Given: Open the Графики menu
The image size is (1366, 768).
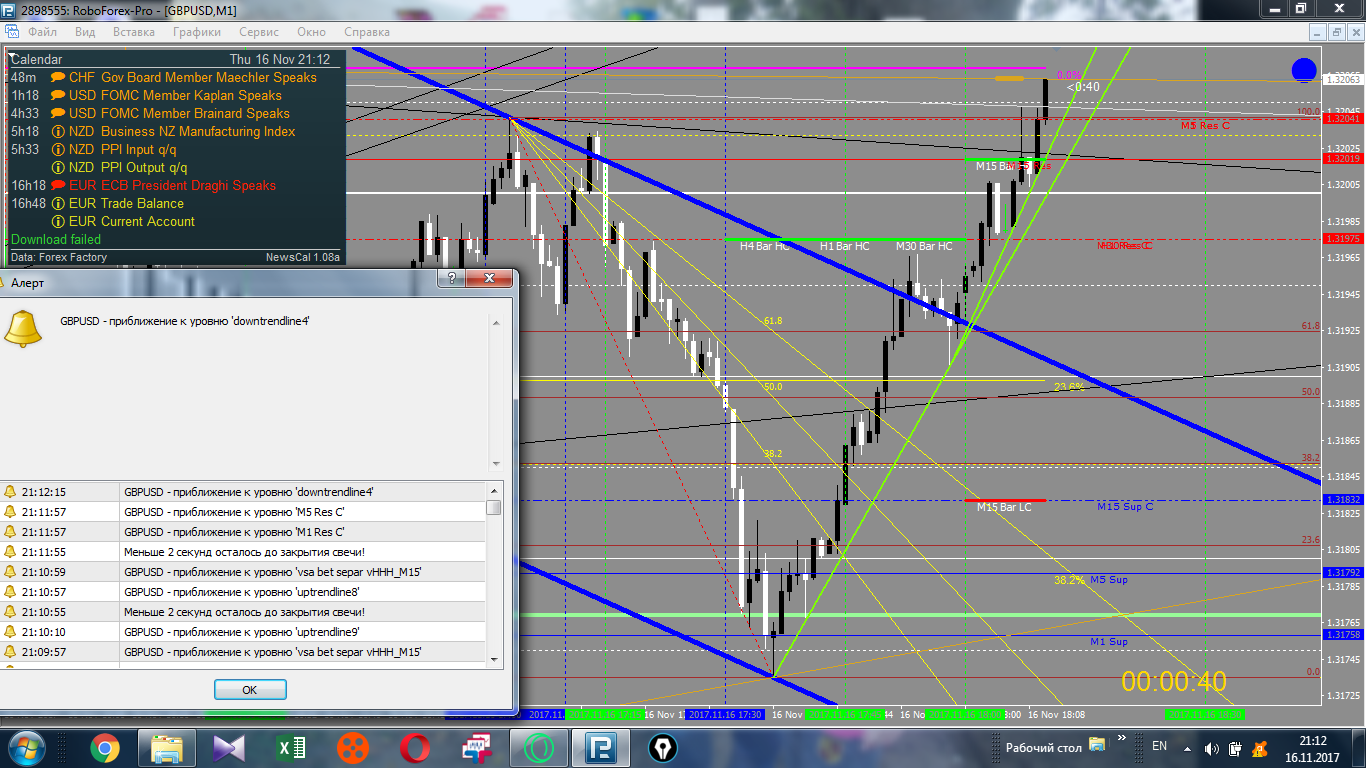Looking at the screenshot, I should point(197,32).
